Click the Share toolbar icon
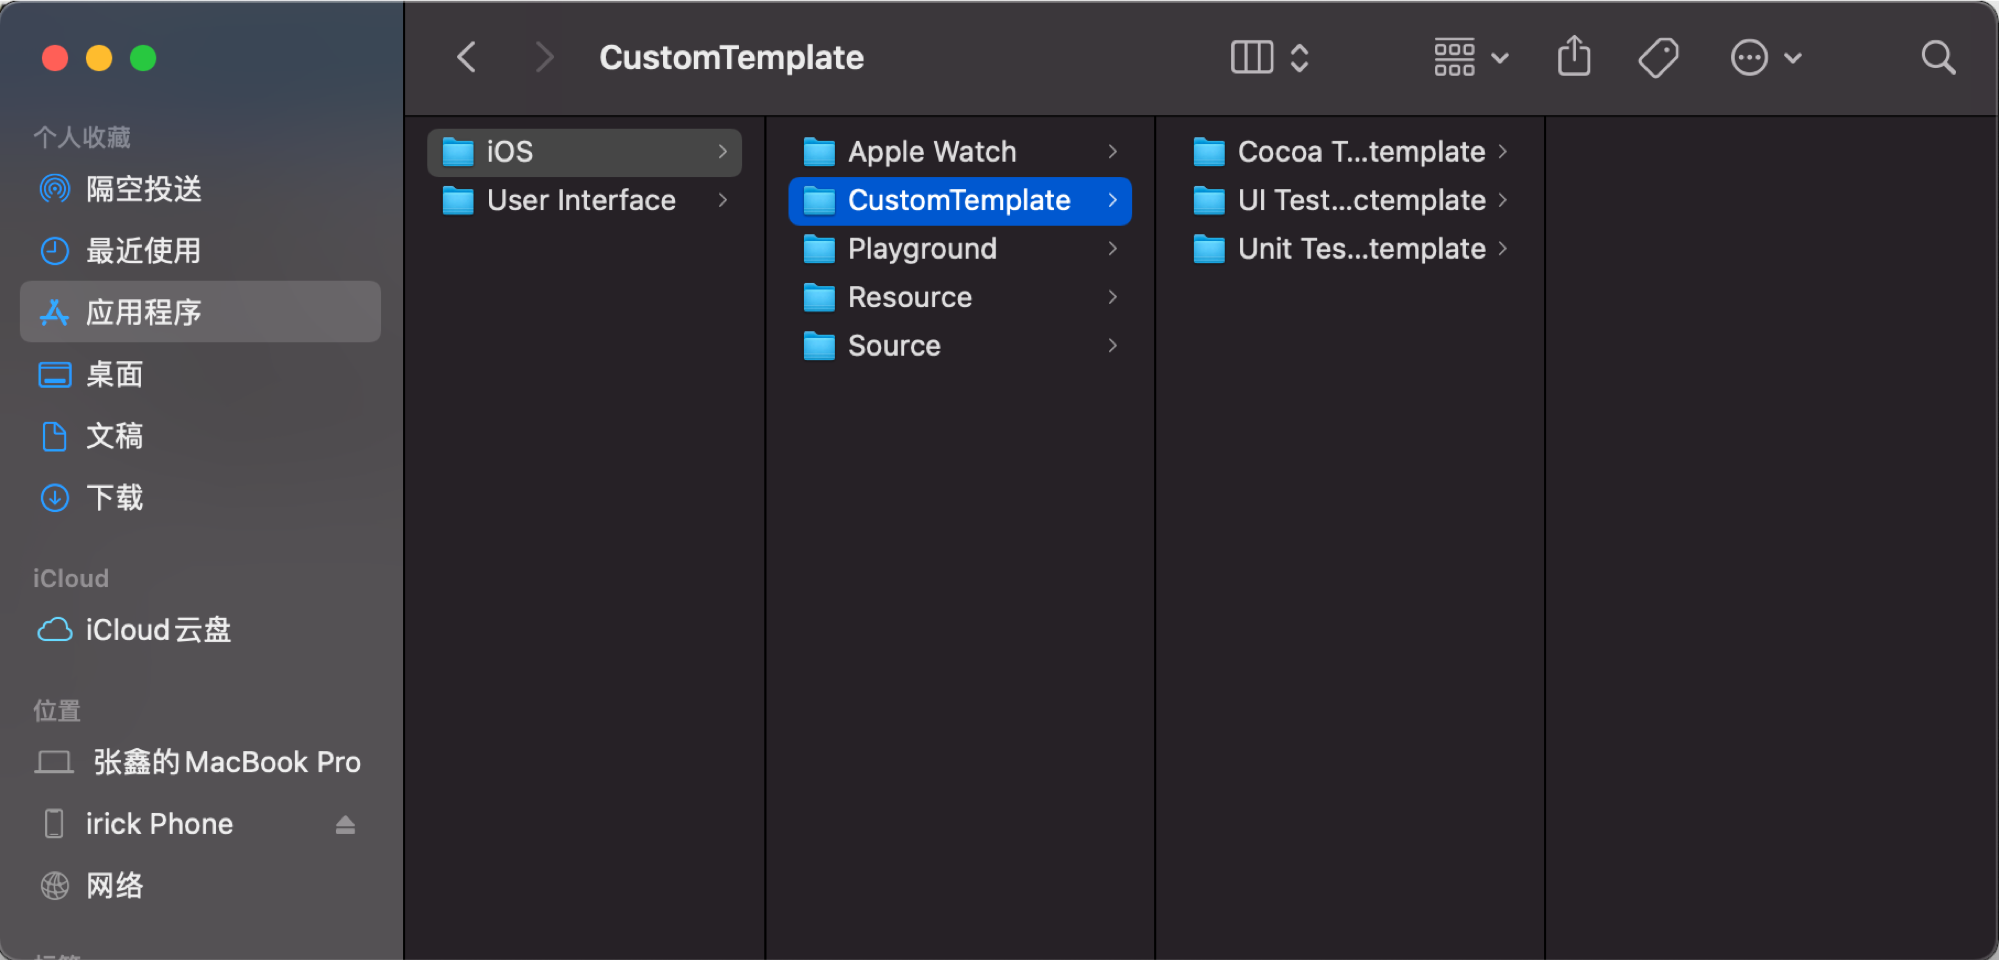 tap(1574, 57)
